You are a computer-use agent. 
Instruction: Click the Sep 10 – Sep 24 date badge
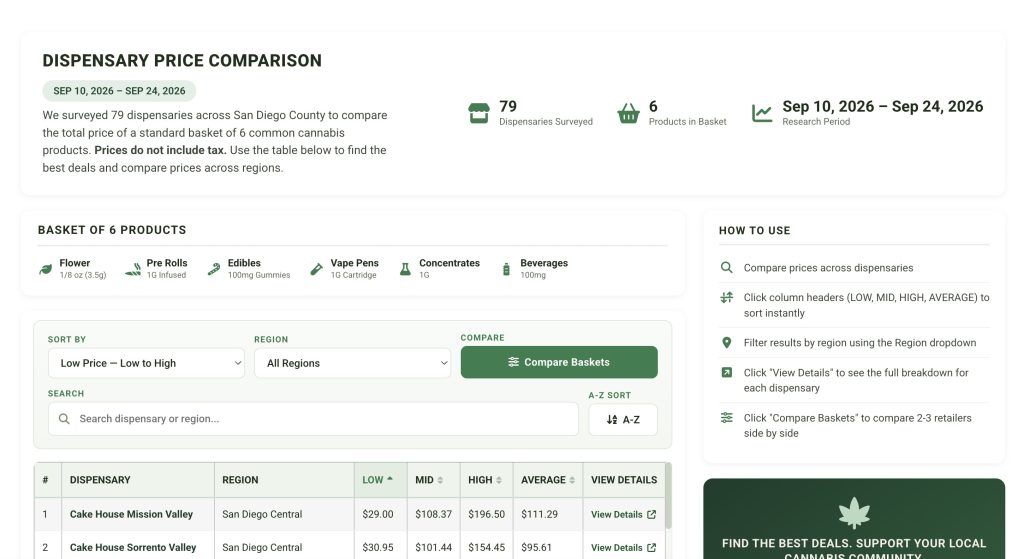[x=120, y=91]
